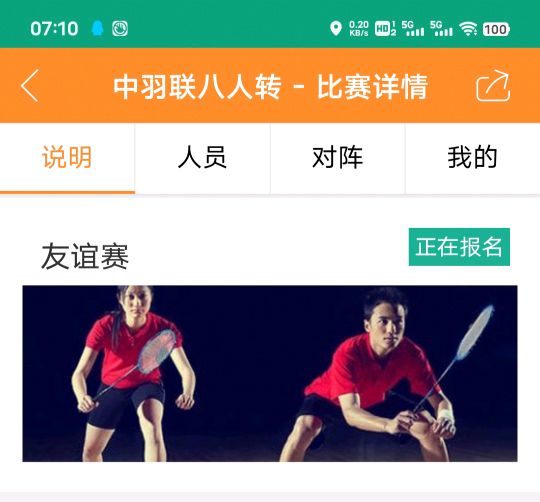Show the 我的 tab

(x=472, y=158)
